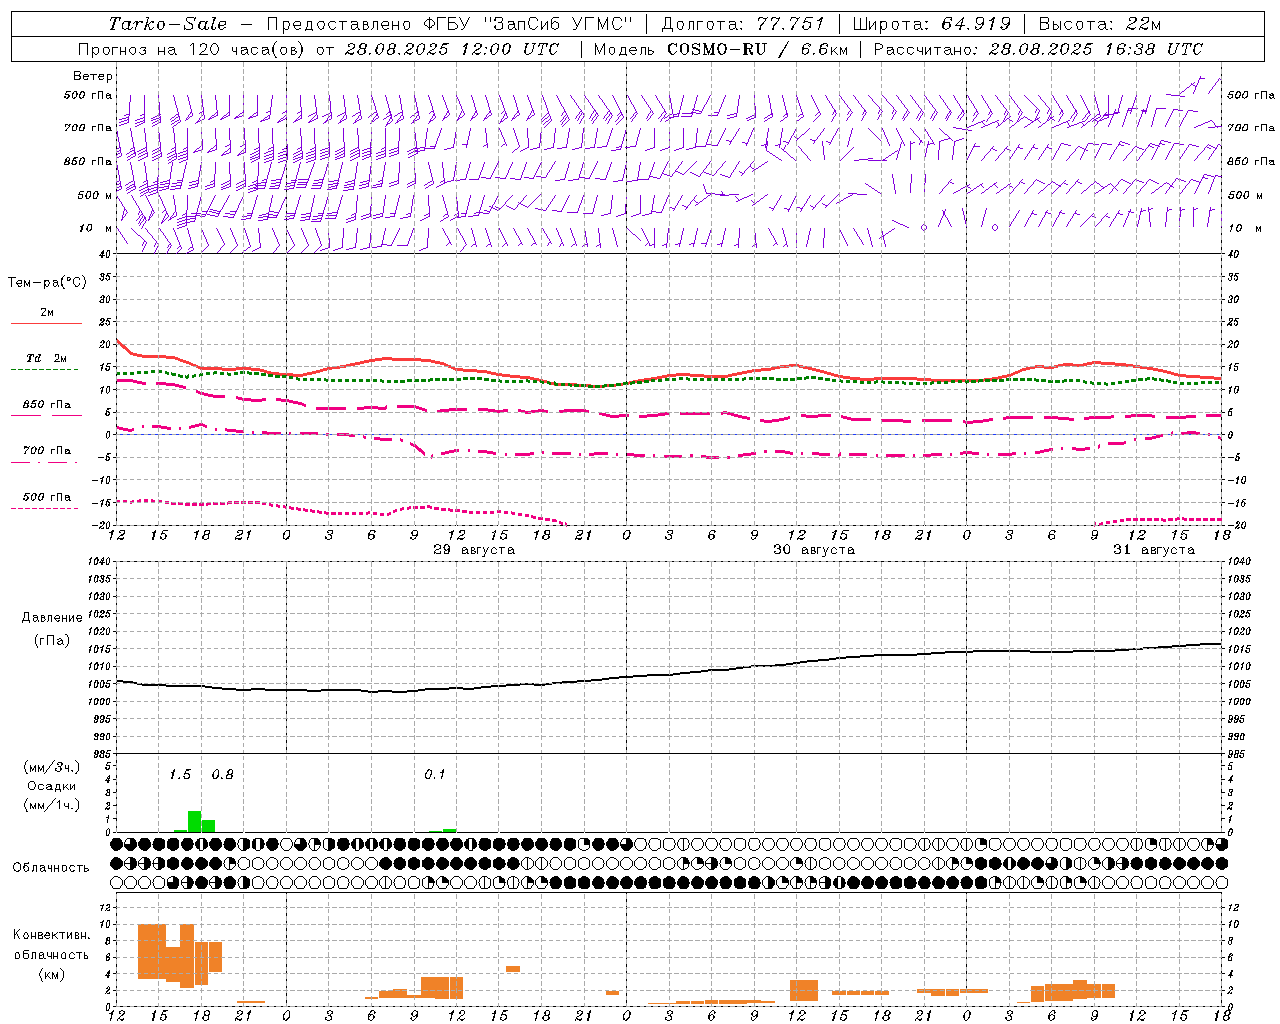The width and height of the screenshot is (1280, 1024).
Task: Click the "29 августа" date label
Action: [x=474, y=550]
